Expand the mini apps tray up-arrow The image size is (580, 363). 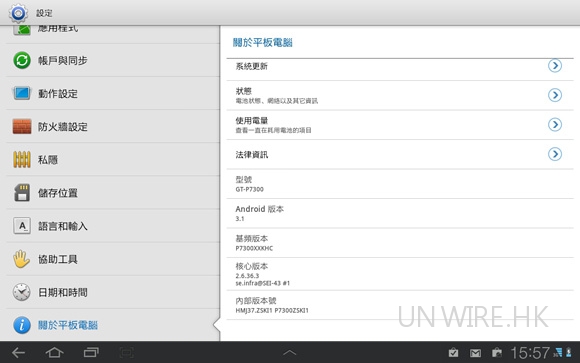tap(290, 353)
